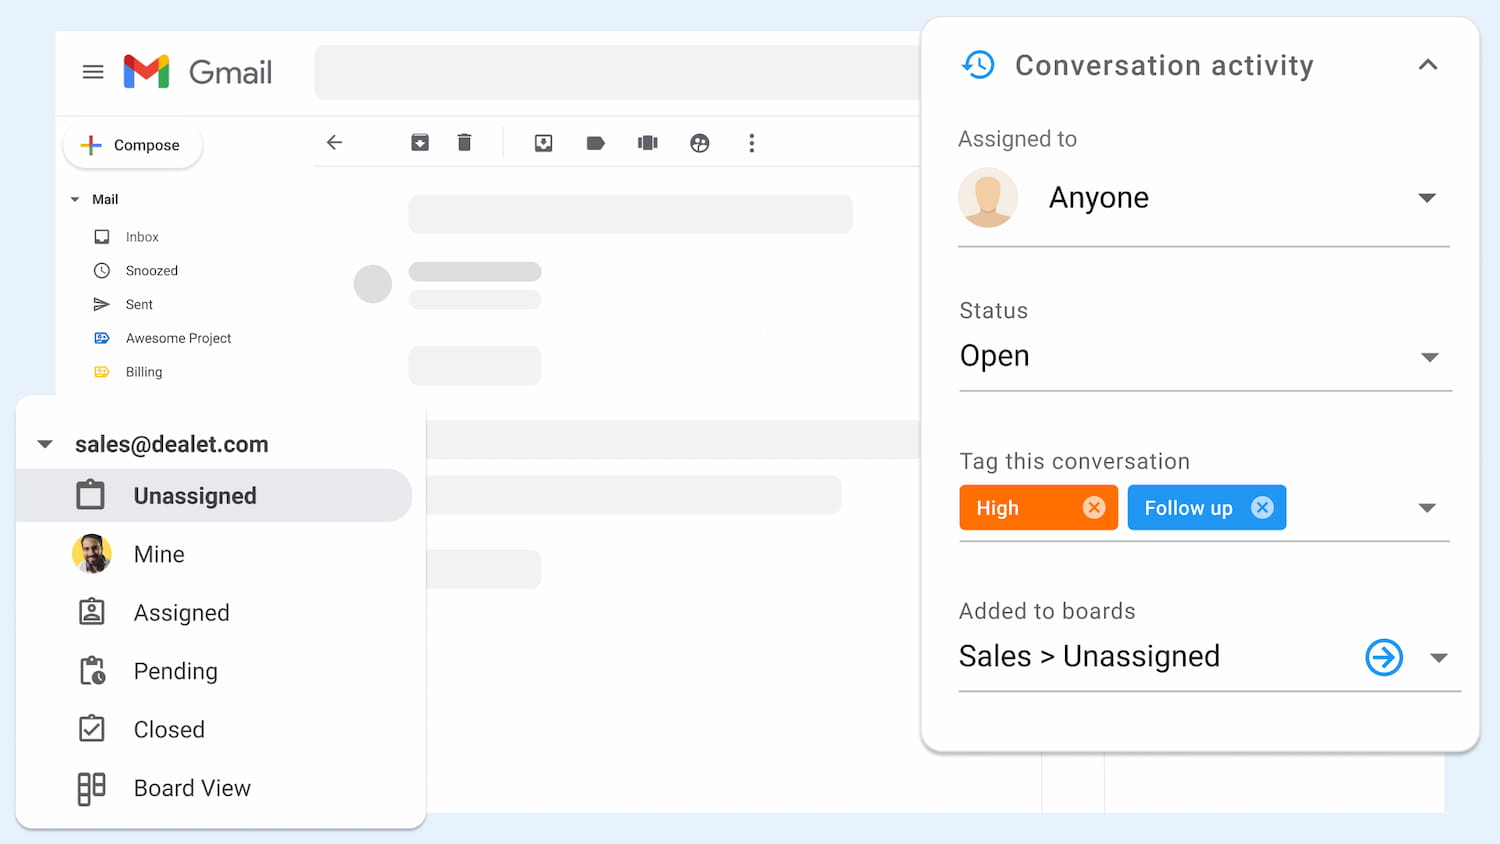Click the assign conversation circle icon
This screenshot has height=844, width=1500.
point(699,143)
